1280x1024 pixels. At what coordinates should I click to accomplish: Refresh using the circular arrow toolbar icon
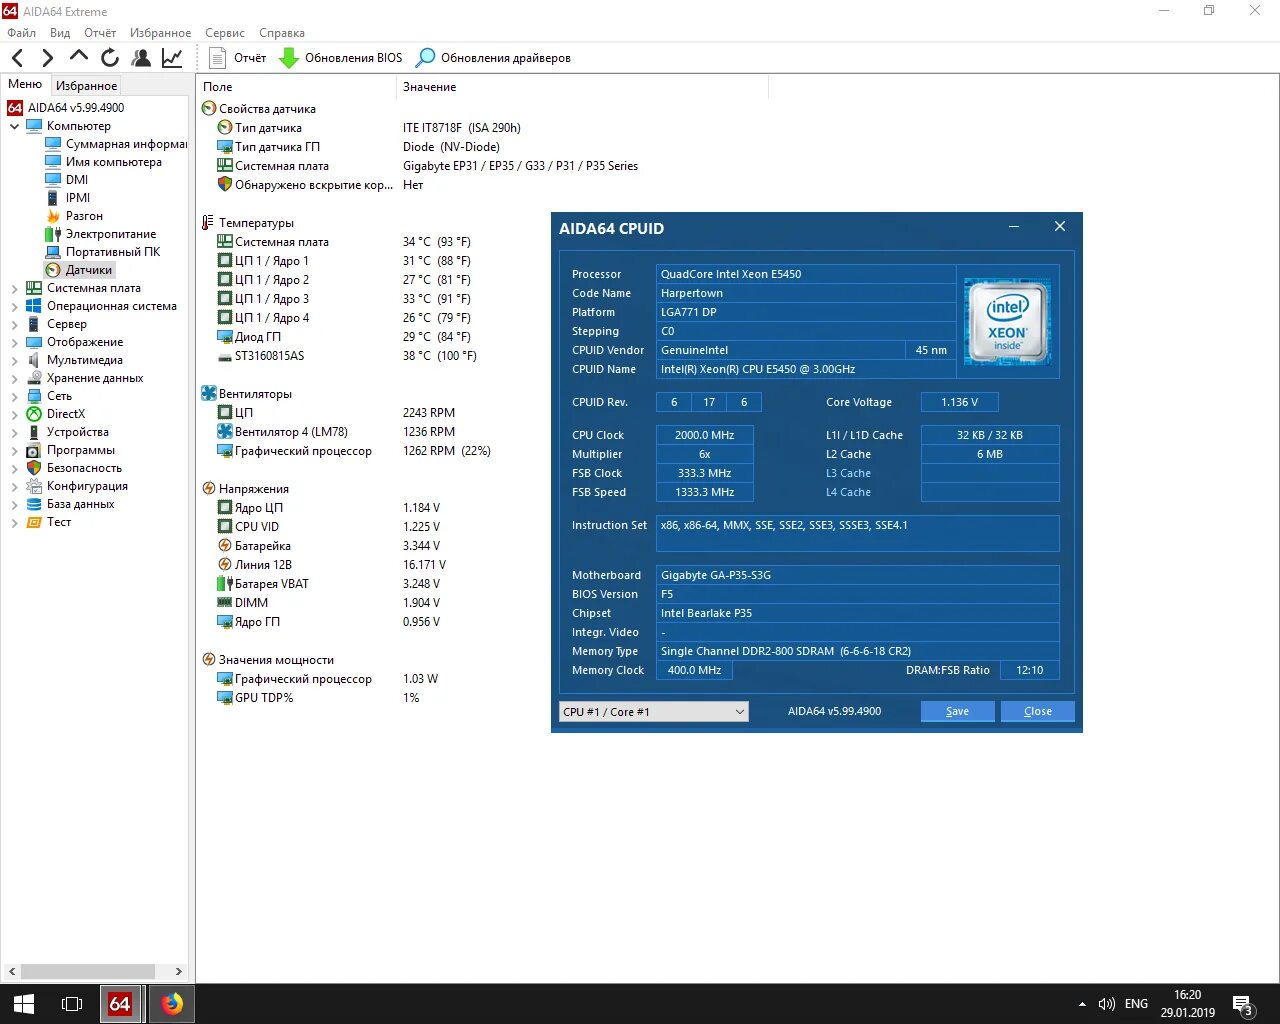click(x=110, y=58)
